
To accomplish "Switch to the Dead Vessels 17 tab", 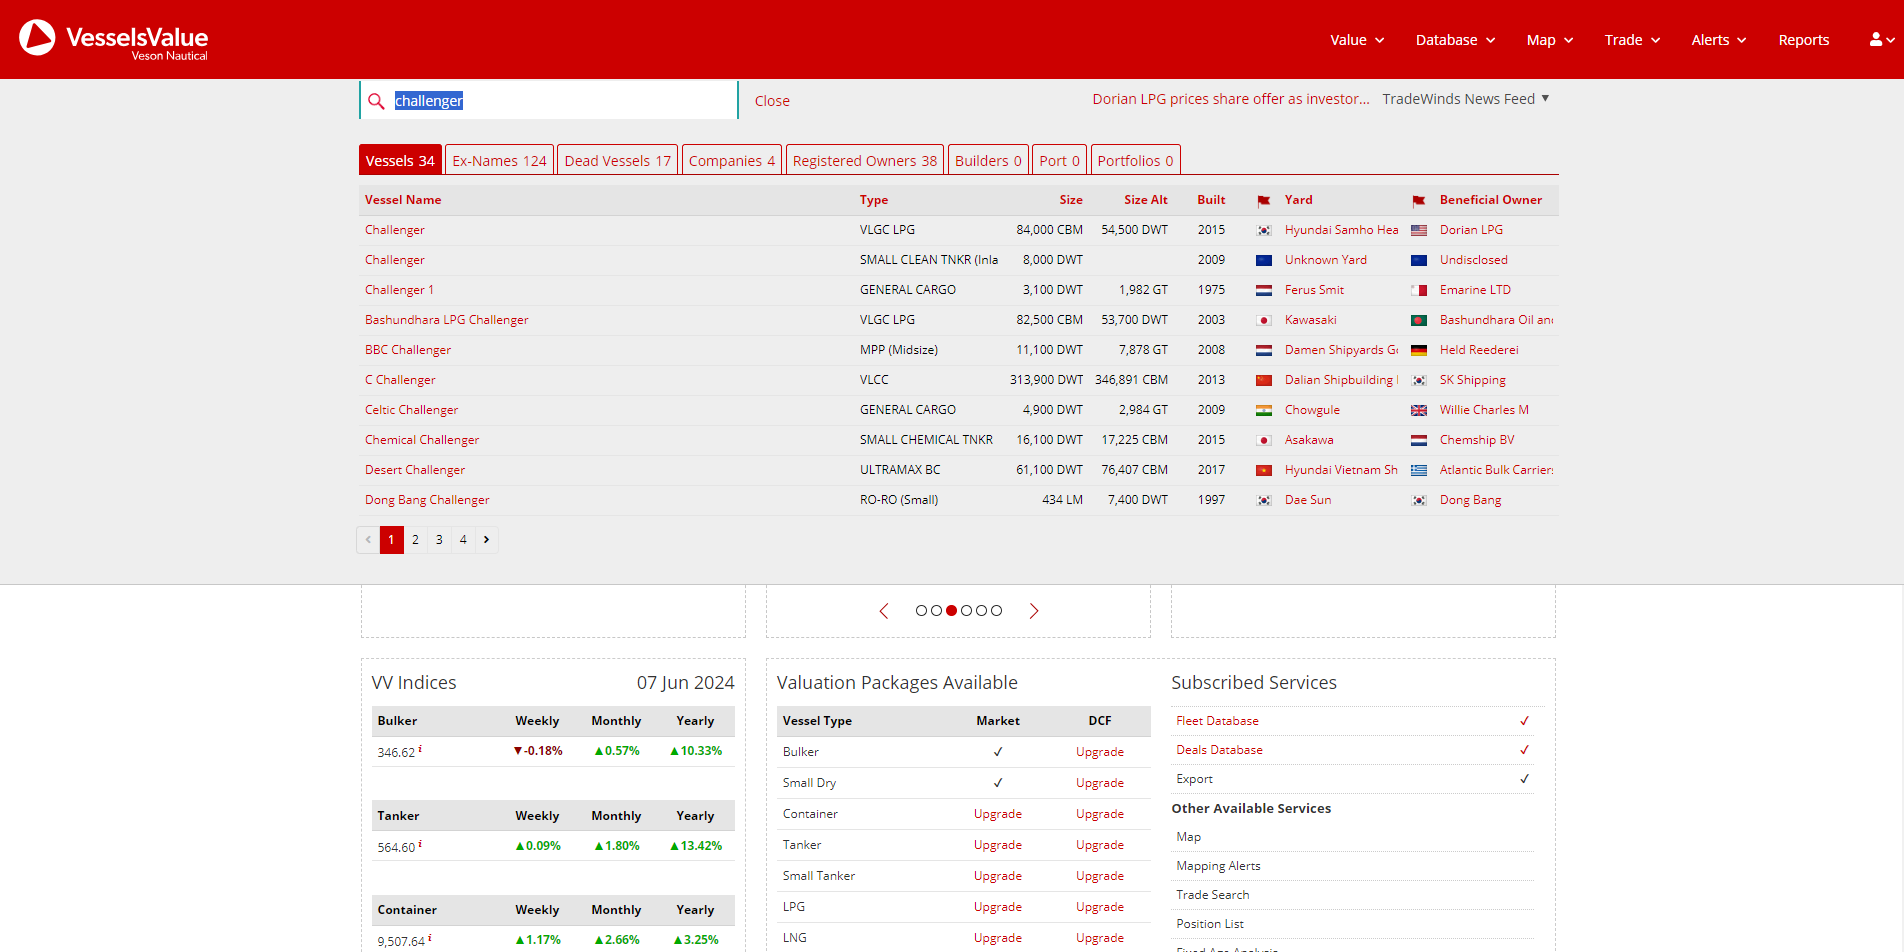I will pos(617,160).
